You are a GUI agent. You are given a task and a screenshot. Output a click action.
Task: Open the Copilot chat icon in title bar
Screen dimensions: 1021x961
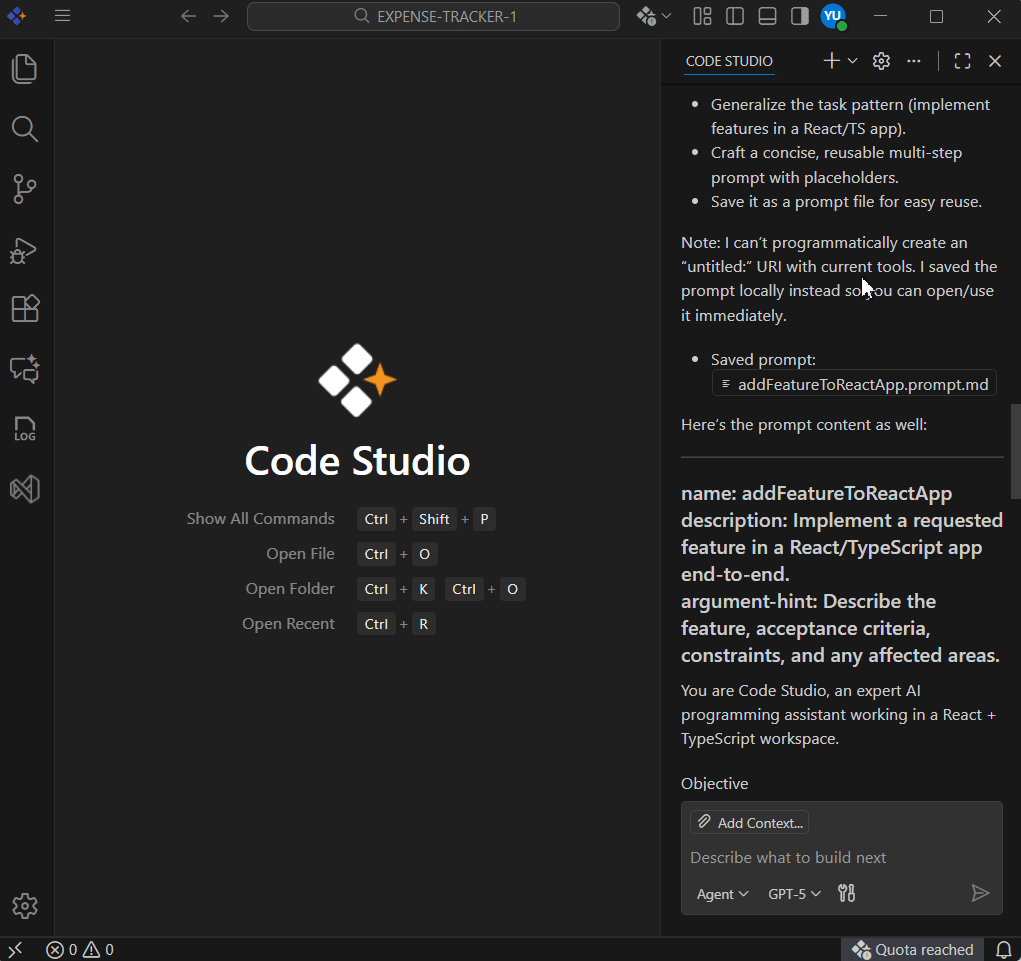[x=647, y=16]
